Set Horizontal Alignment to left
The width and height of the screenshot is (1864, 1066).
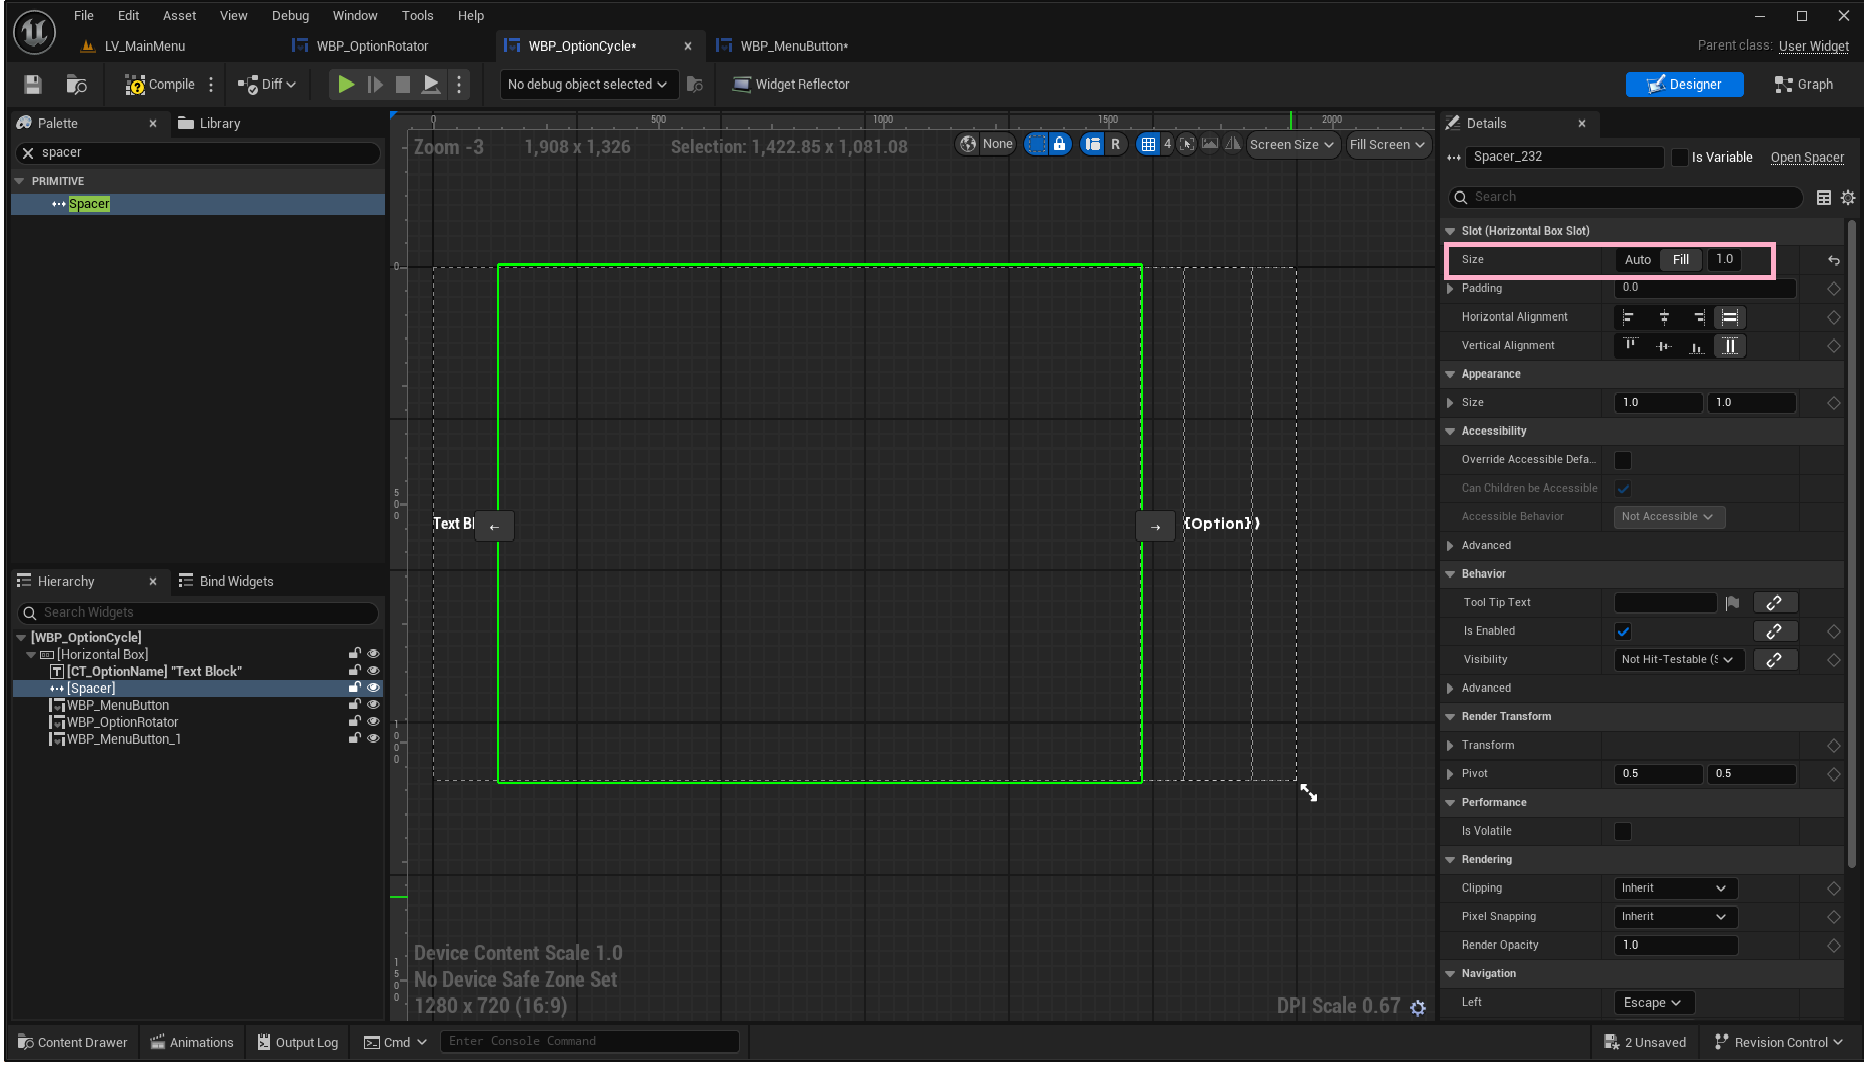tap(1629, 317)
